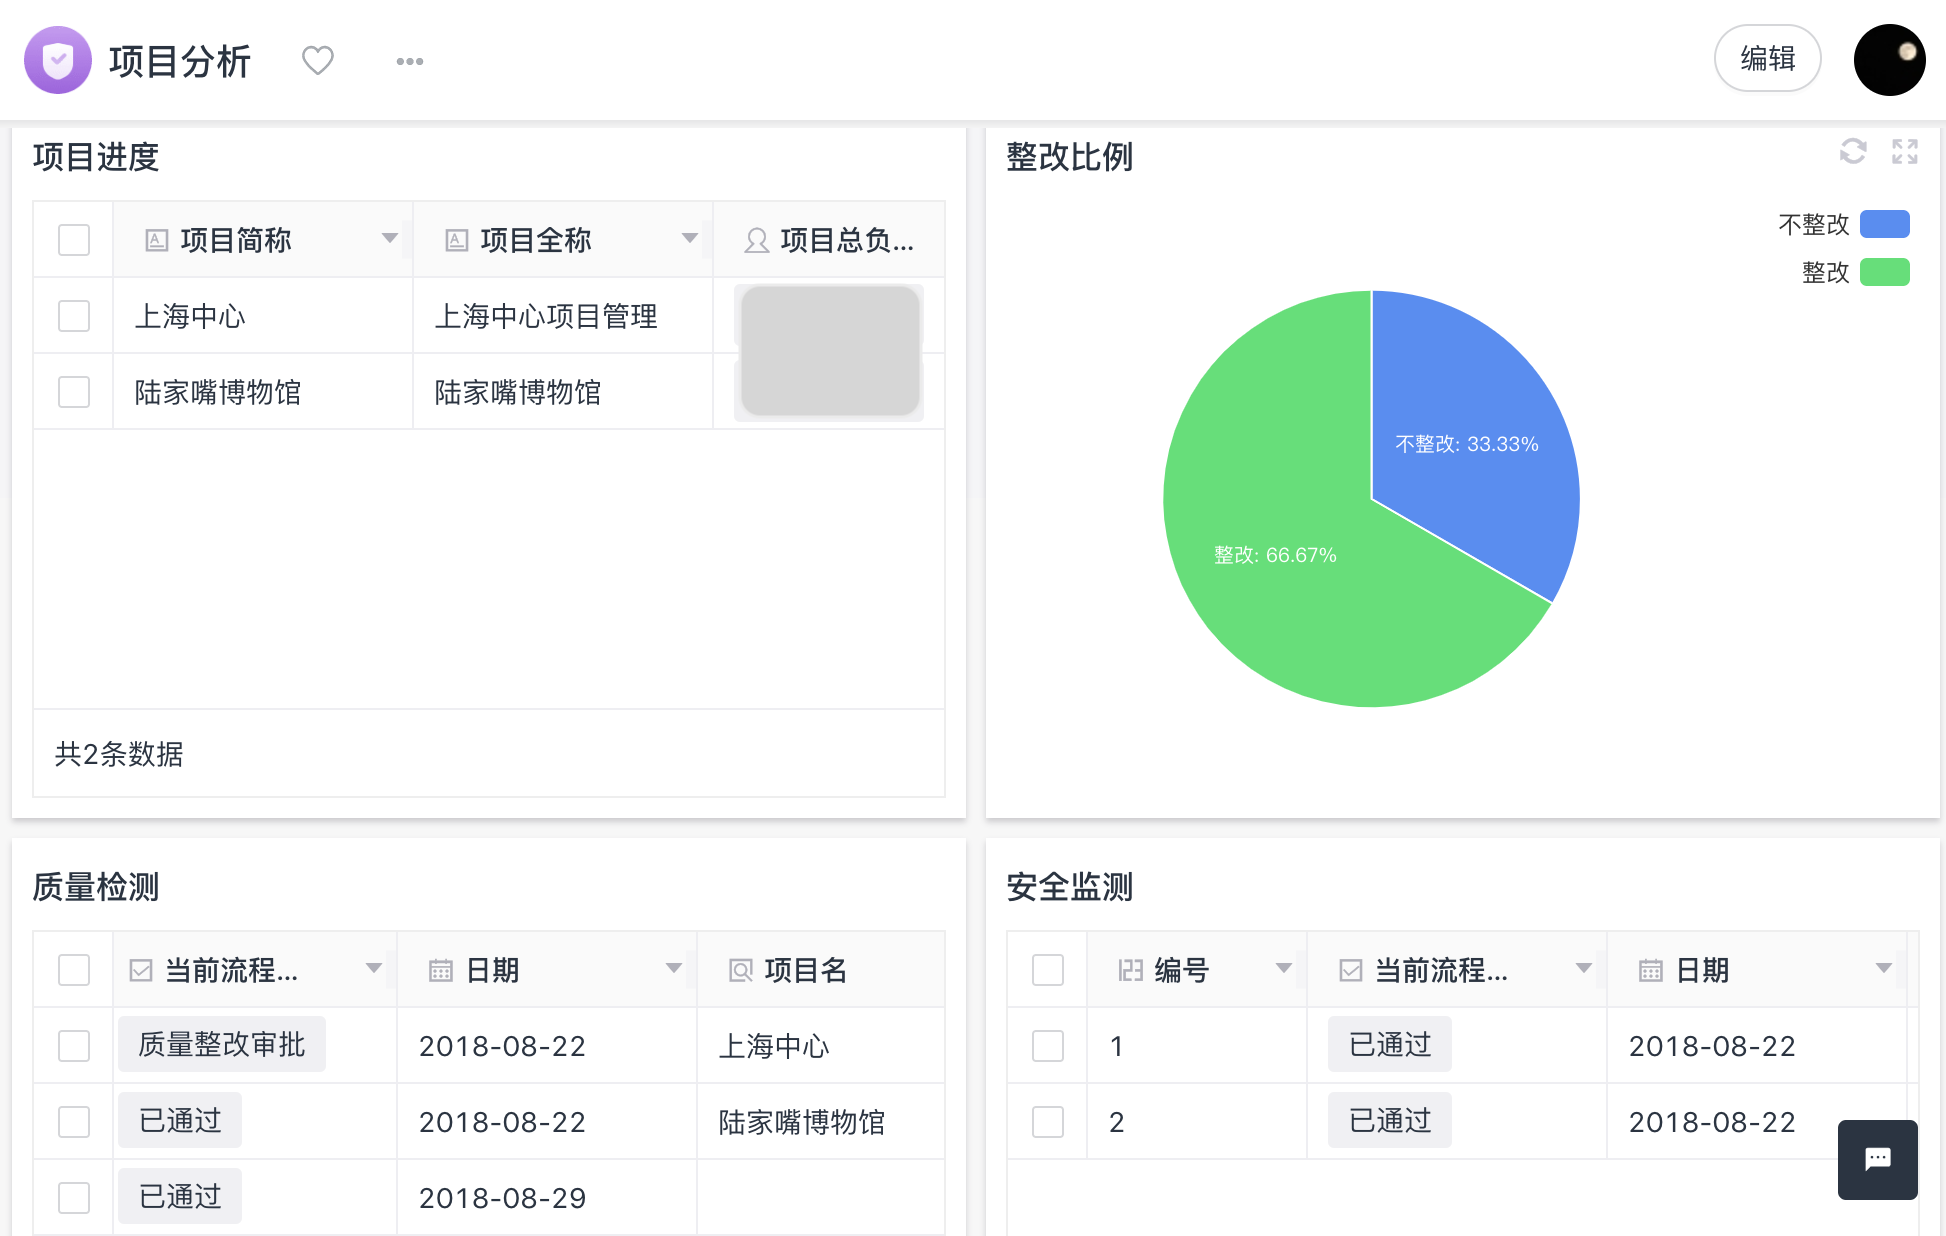The height and width of the screenshot is (1236, 1946).
Task: Click 已通过 tag in 2018-08-29 row
Action: coord(180,1196)
